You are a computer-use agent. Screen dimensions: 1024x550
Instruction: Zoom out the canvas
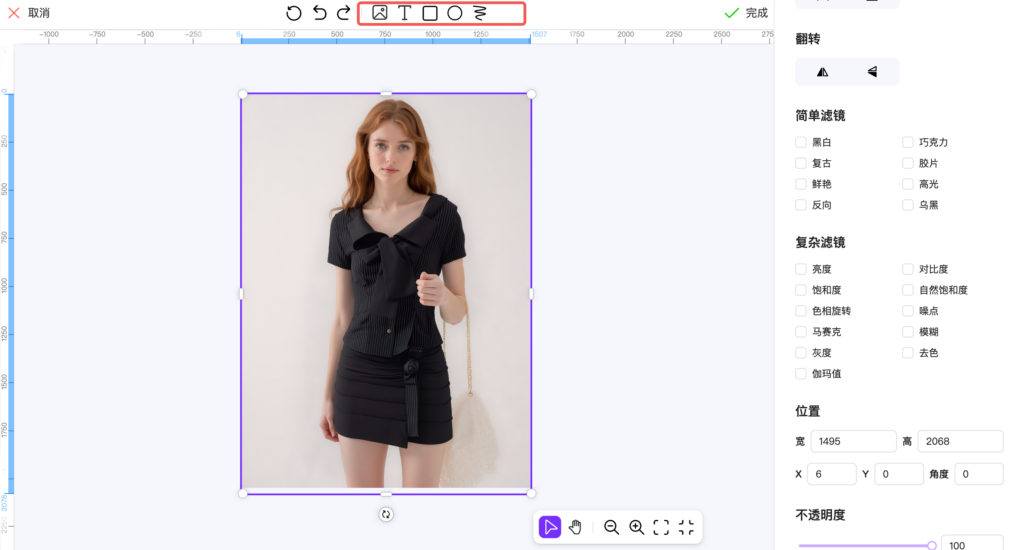click(611, 527)
